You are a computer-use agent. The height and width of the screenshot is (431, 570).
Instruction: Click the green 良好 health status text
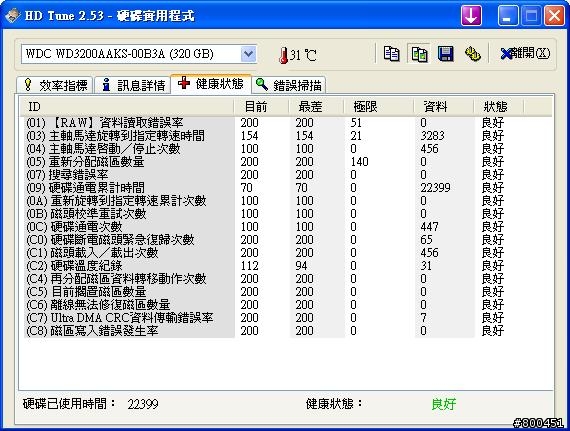pyautogui.click(x=443, y=404)
